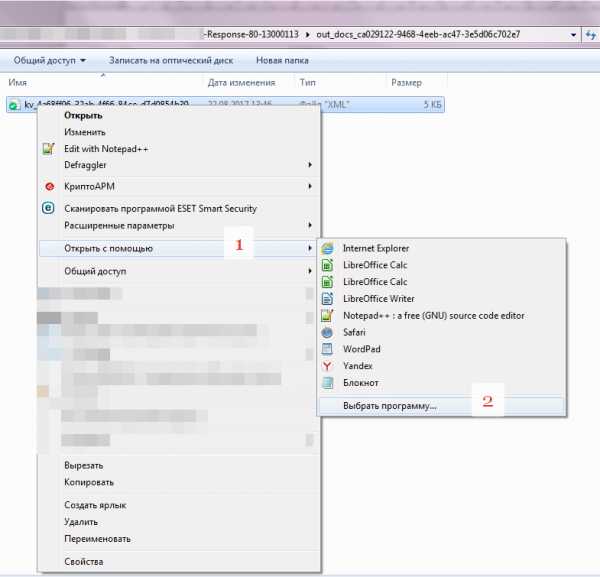Click the КриптоАРМ red icon
The height and width of the screenshot is (577, 600).
(x=47, y=186)
